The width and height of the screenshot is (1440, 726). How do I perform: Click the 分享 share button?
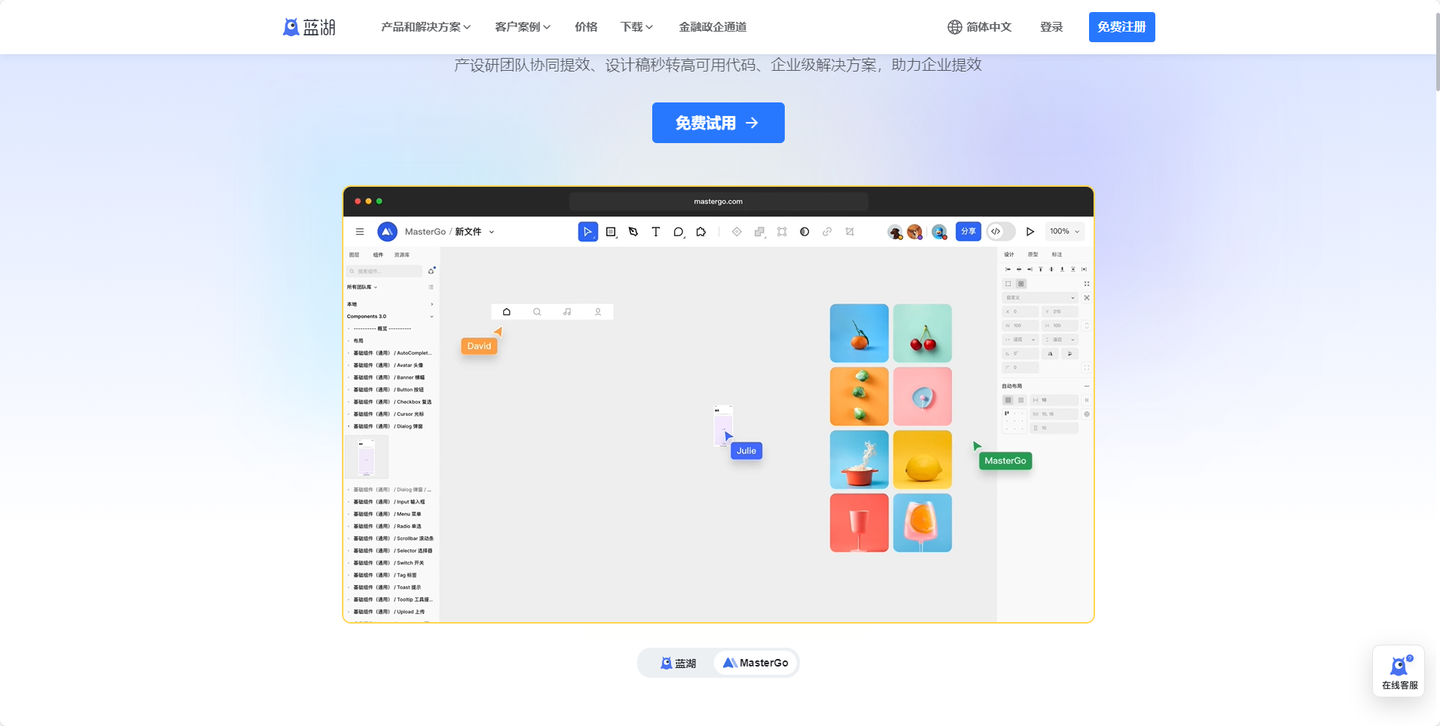pyautogui.click(x=968, y=232)
